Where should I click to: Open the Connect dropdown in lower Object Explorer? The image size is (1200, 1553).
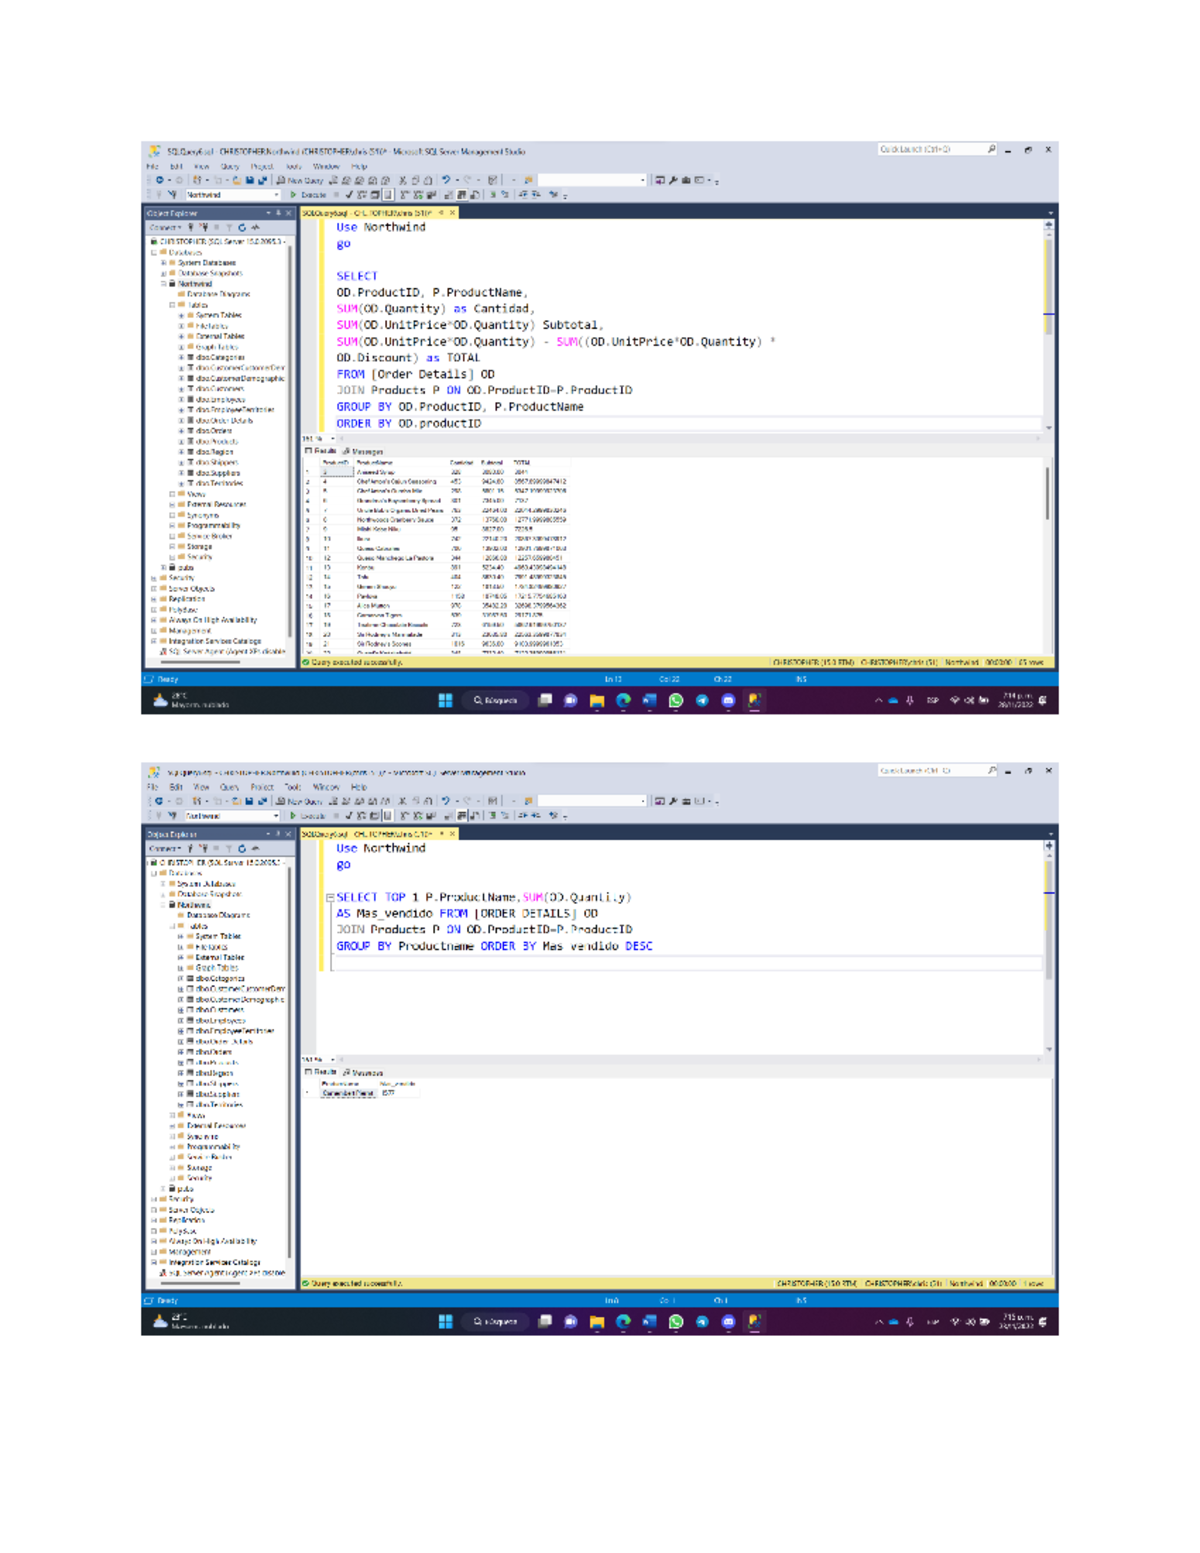(164, 848)
